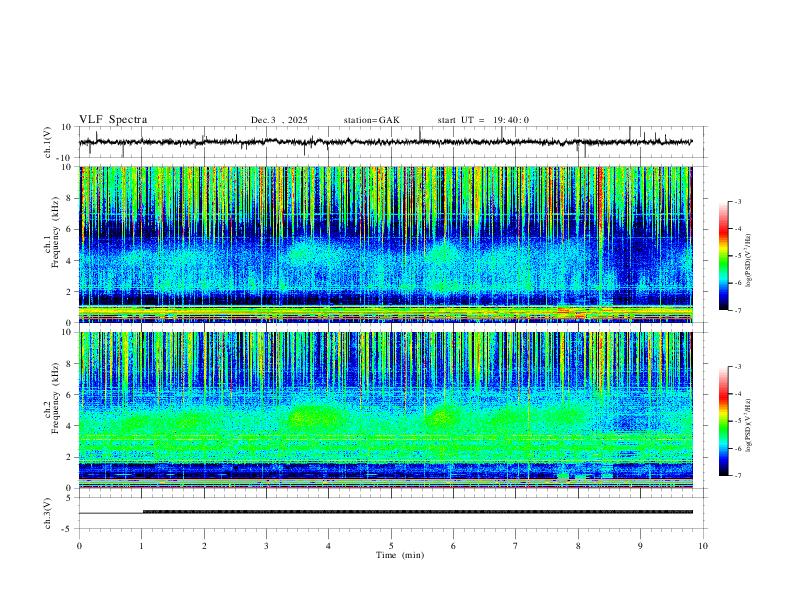Click the 'start UT = 19:40:0' label
Screen dimensions: 792x612
tap(483, 120)
